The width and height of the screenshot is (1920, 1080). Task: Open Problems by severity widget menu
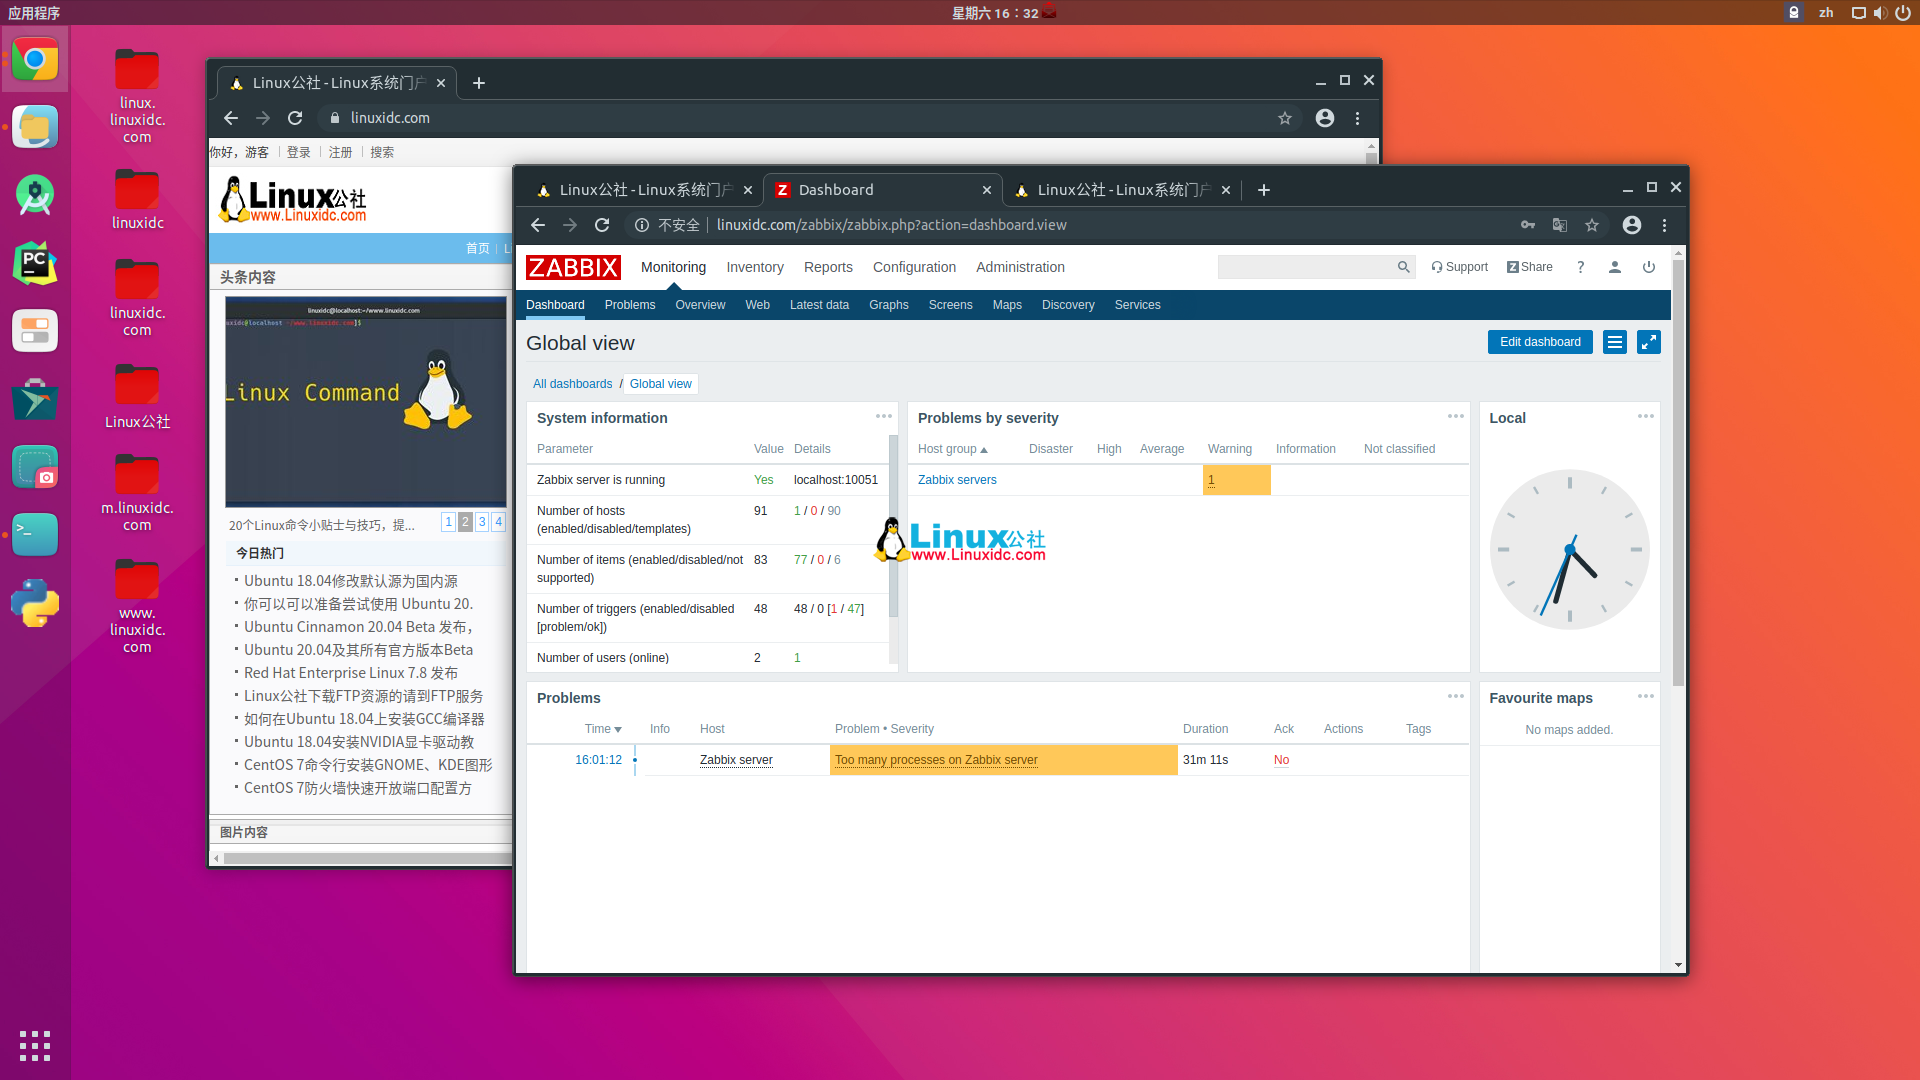1455,416
